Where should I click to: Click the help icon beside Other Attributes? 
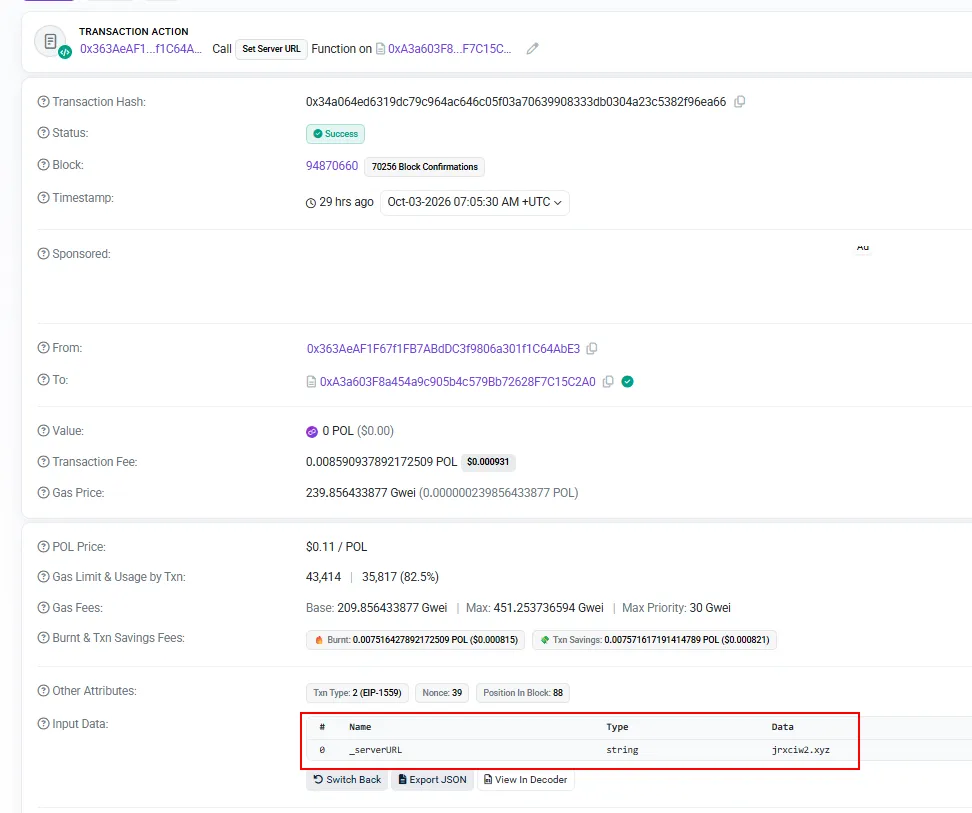[43, 690]
